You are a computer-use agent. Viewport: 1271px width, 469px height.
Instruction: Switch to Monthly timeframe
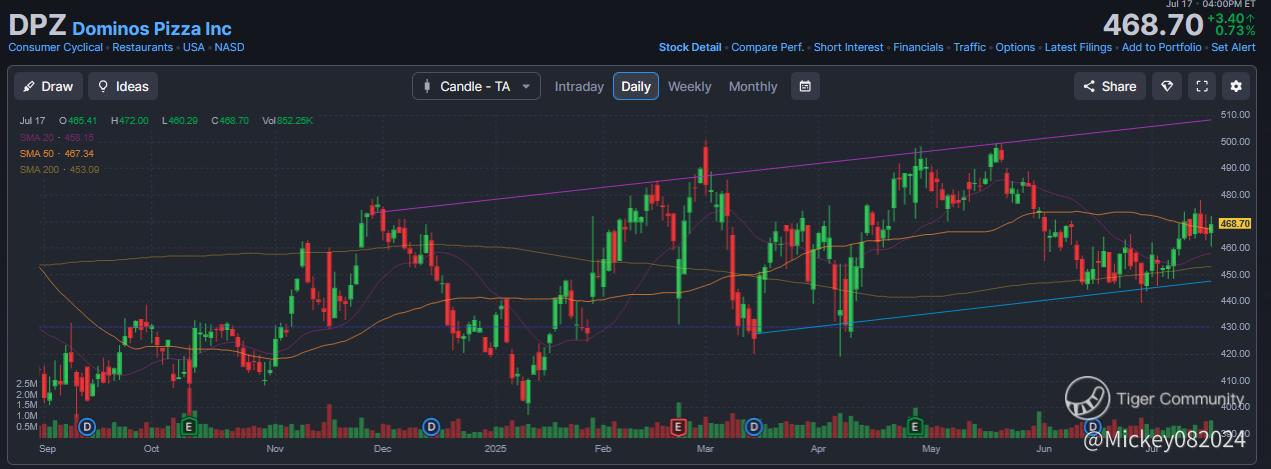[753, 87]
